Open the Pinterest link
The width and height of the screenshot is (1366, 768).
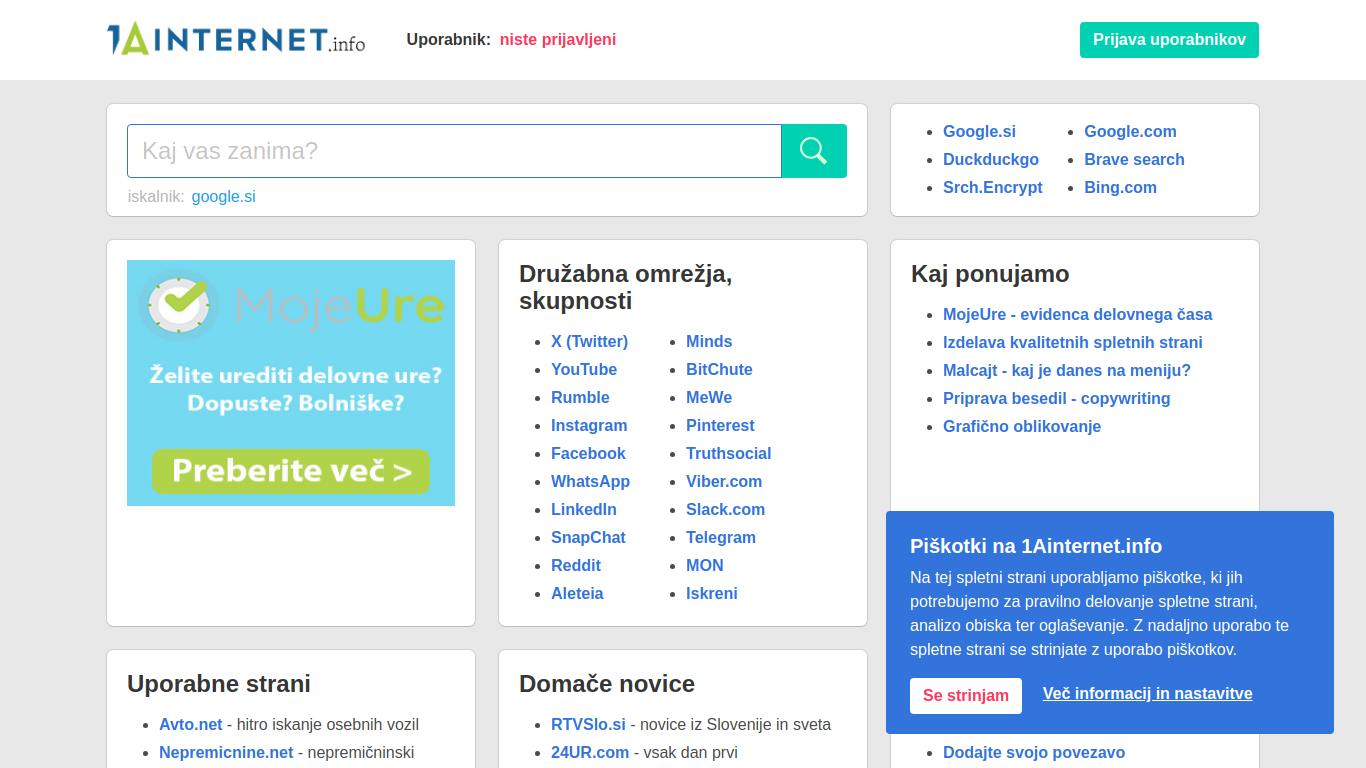[x=720, y=426]
